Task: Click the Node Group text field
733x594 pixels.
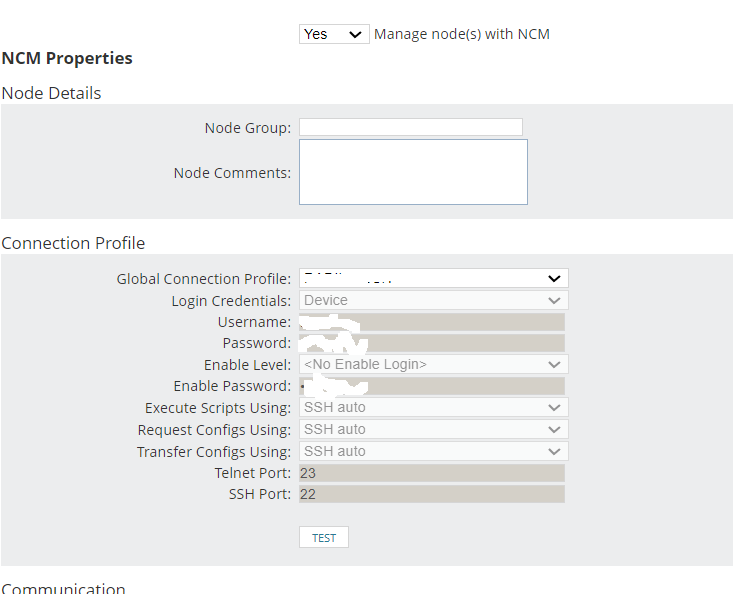Action: 410,127
